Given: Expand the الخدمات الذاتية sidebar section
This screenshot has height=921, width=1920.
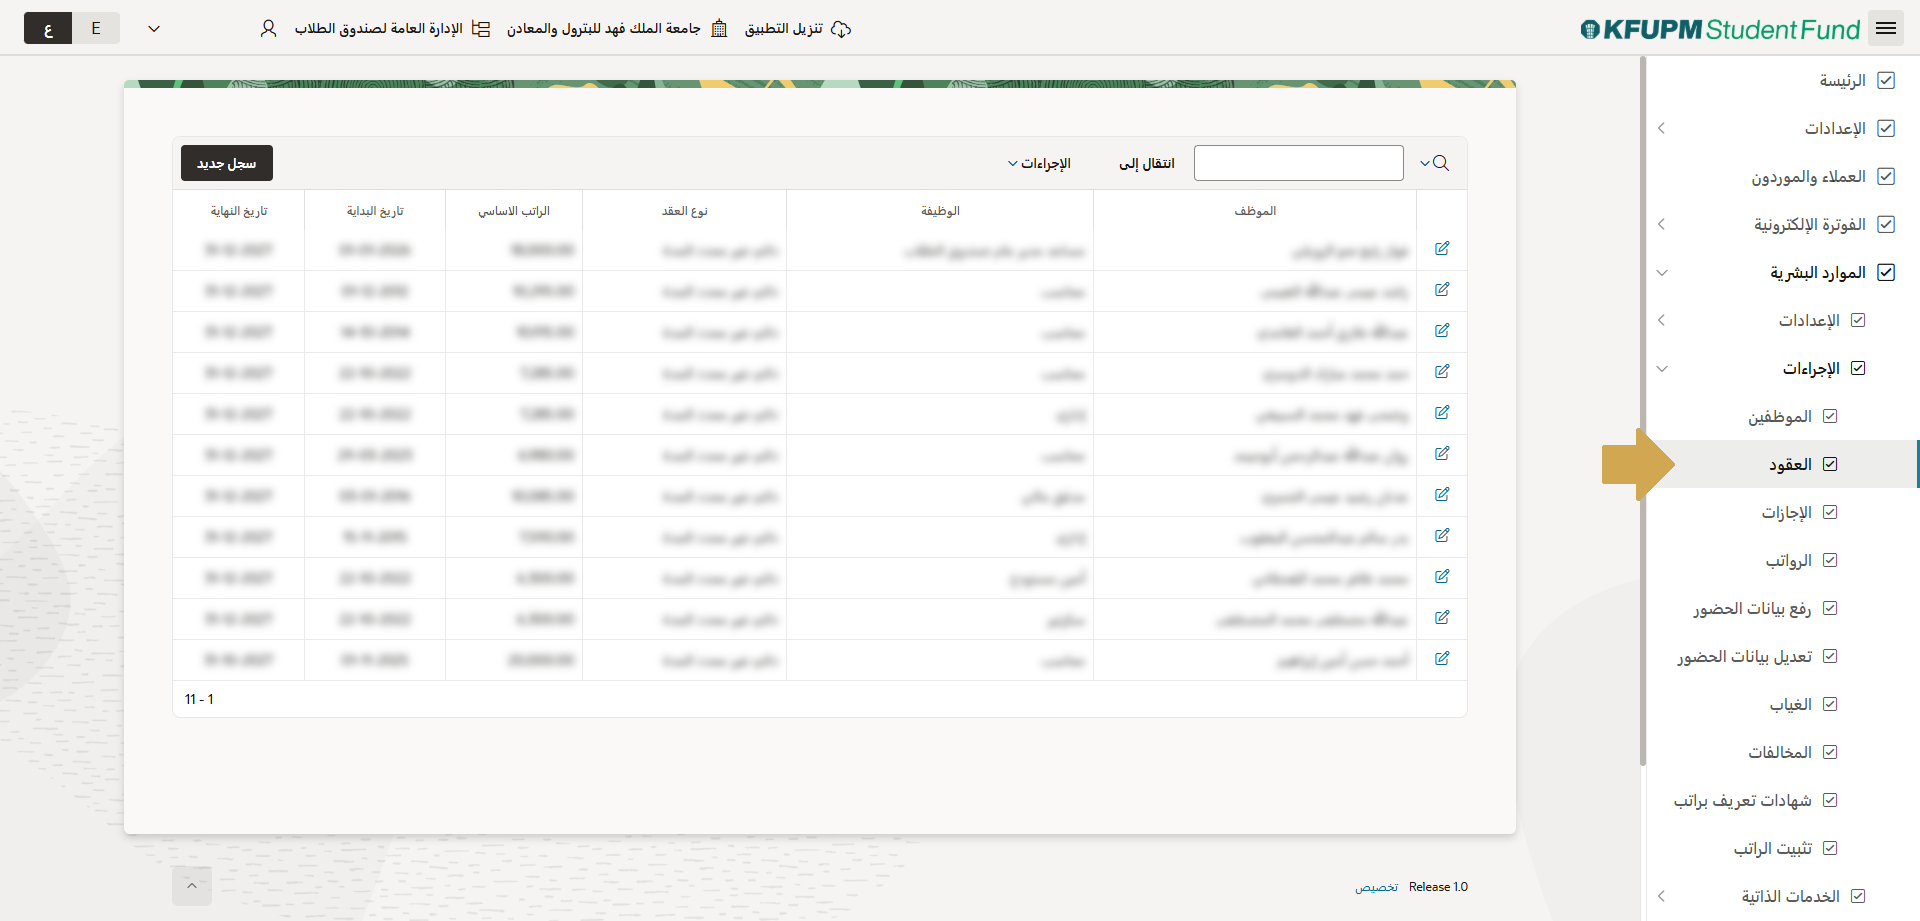Looking at the screenshot, I should pyautogui.click(x=1662, y=897).
